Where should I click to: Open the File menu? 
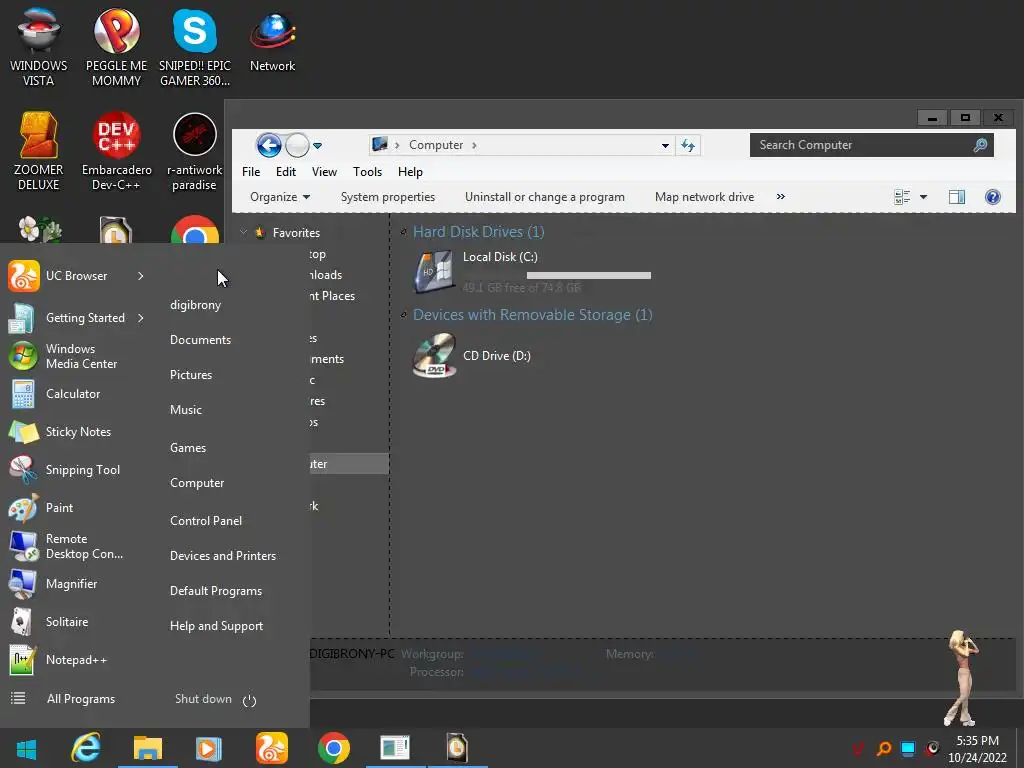251,172
